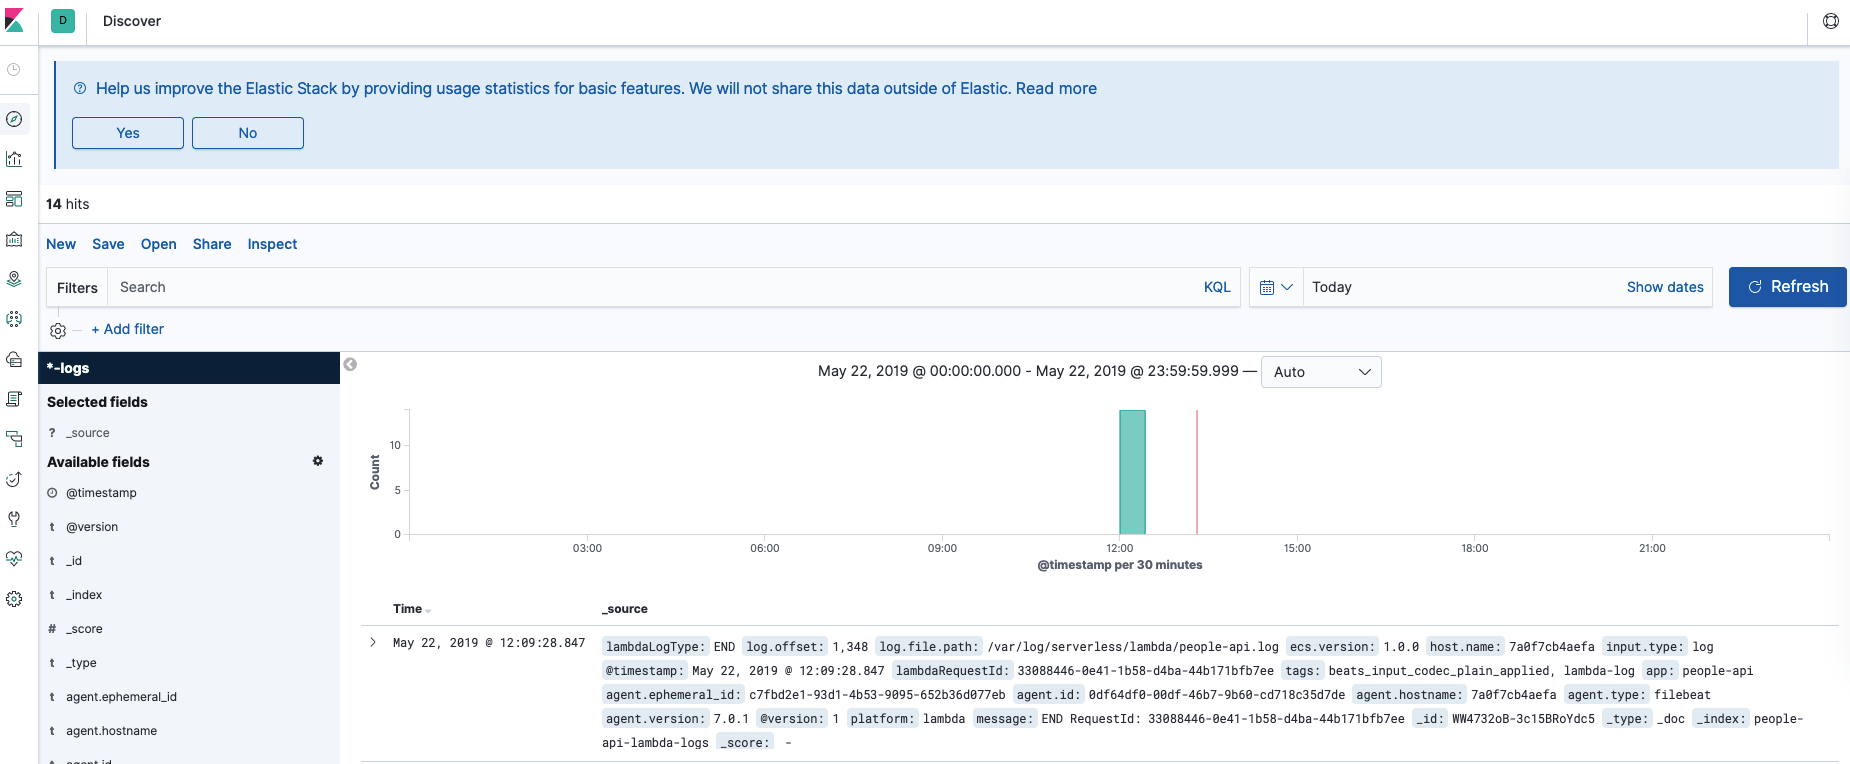Viewport: 1850px width, 764px height.
Task: Click + Add filter
Action: [128, 329]
